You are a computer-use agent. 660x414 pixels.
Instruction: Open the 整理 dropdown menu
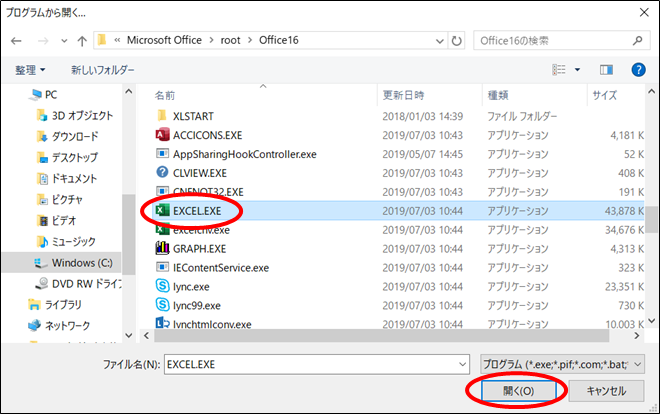click(30, 70)
